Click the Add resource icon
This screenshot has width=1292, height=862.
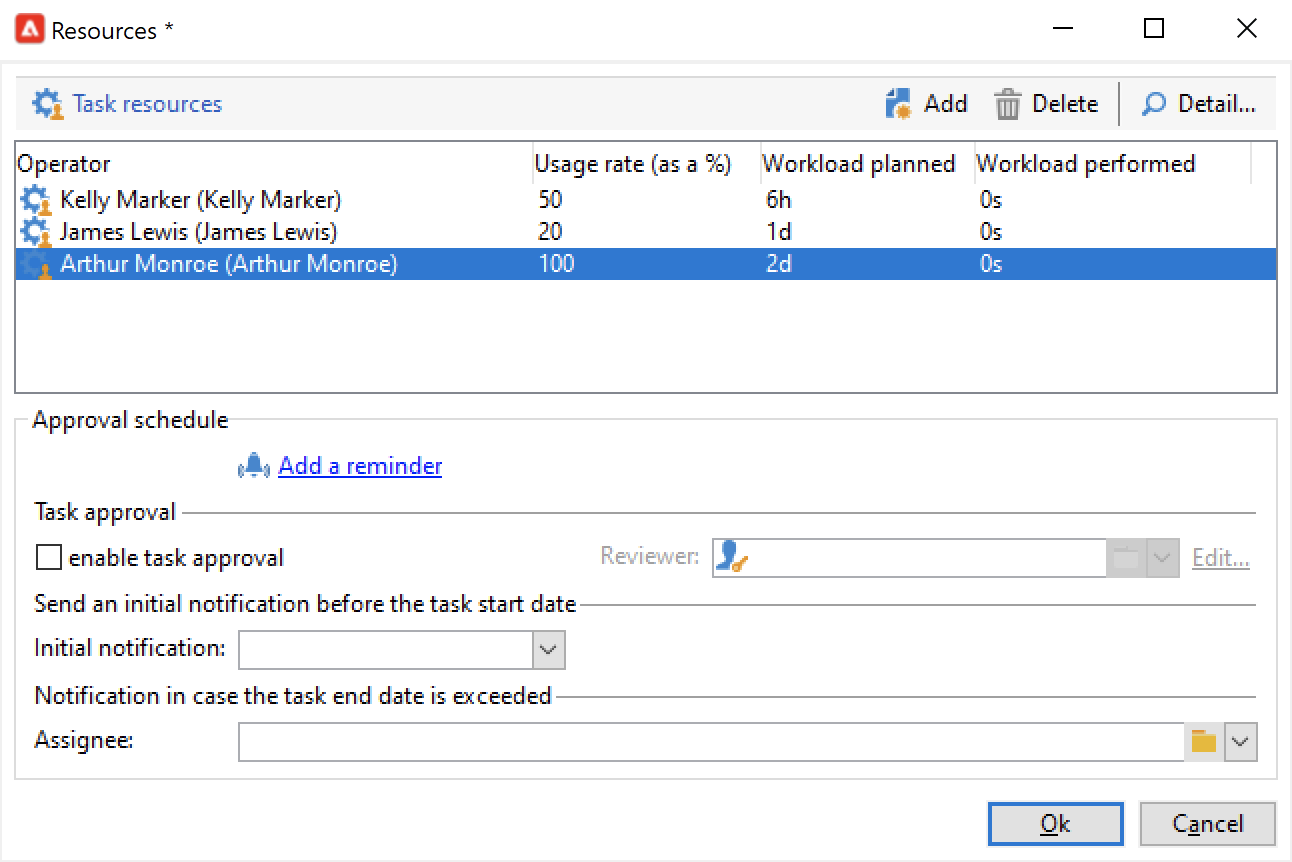click(x=899, y=104)
